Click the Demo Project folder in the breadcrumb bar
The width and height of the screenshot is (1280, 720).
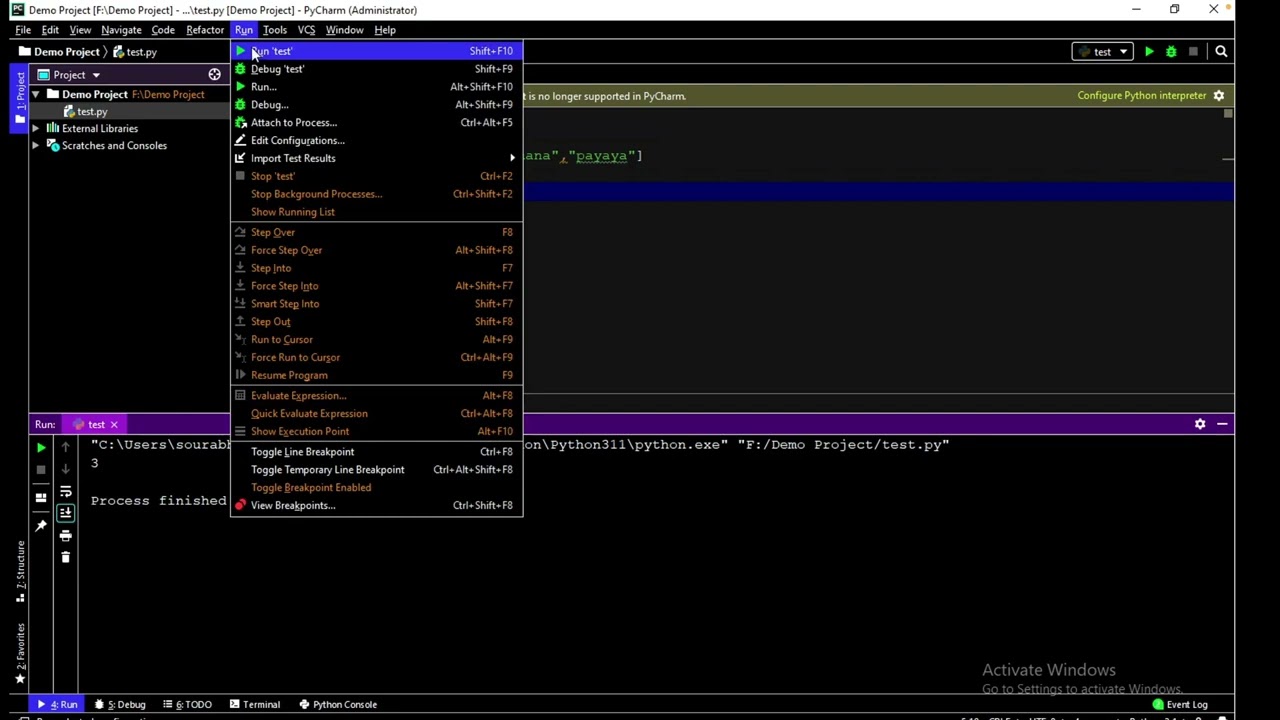pyautogui.click(x=58, y=52)
